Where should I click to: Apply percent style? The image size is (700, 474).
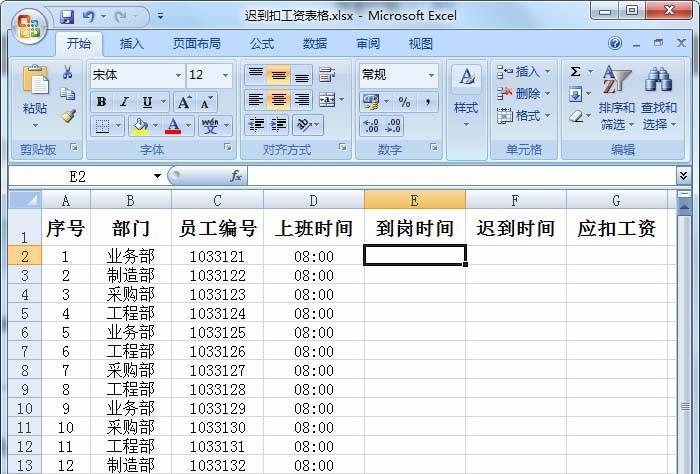click(404, 102)
